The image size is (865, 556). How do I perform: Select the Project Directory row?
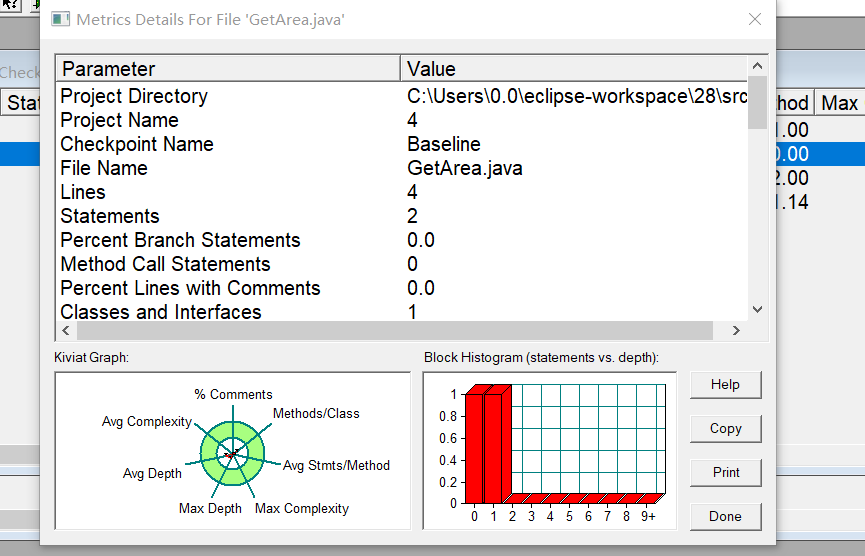(402, 96)
